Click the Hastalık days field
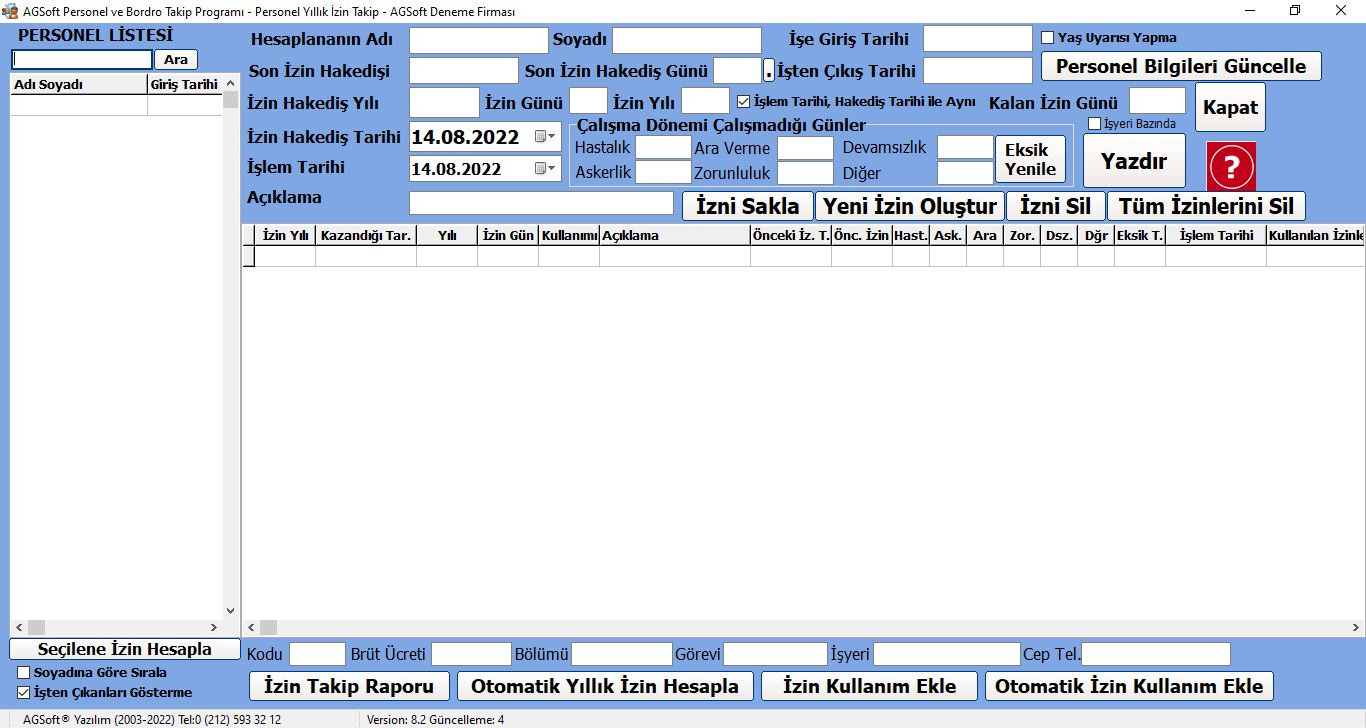The image size is (1366, 728). tap(663, 148)
